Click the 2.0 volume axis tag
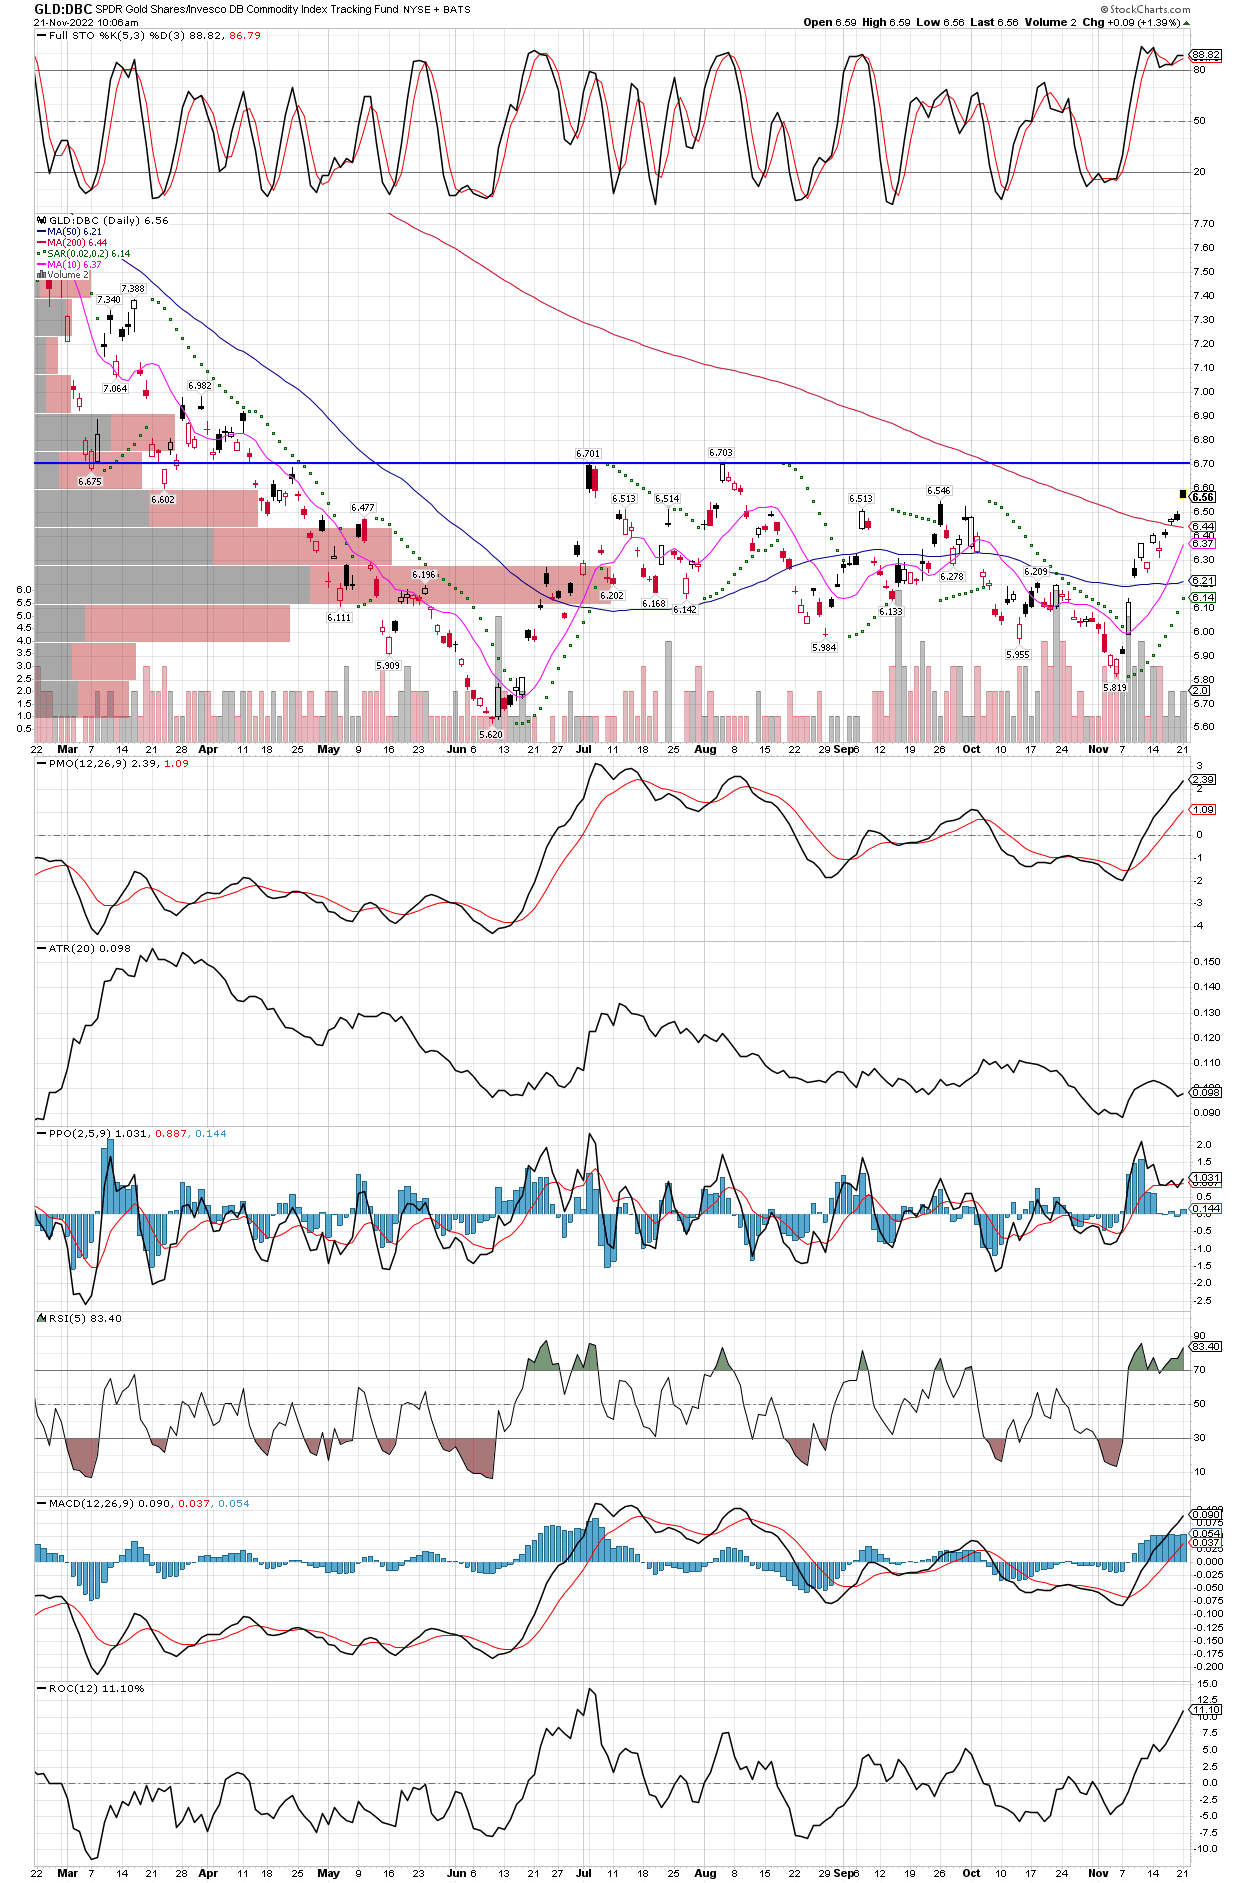This screenshot has width=1240, height=1883. click(x=1200, y=690)
